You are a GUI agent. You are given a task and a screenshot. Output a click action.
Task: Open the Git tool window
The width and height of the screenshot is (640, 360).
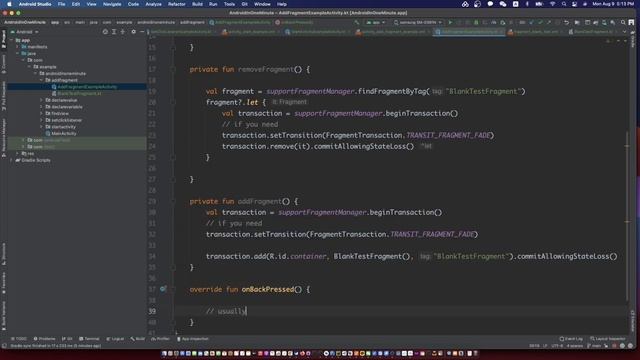point(67,339)
